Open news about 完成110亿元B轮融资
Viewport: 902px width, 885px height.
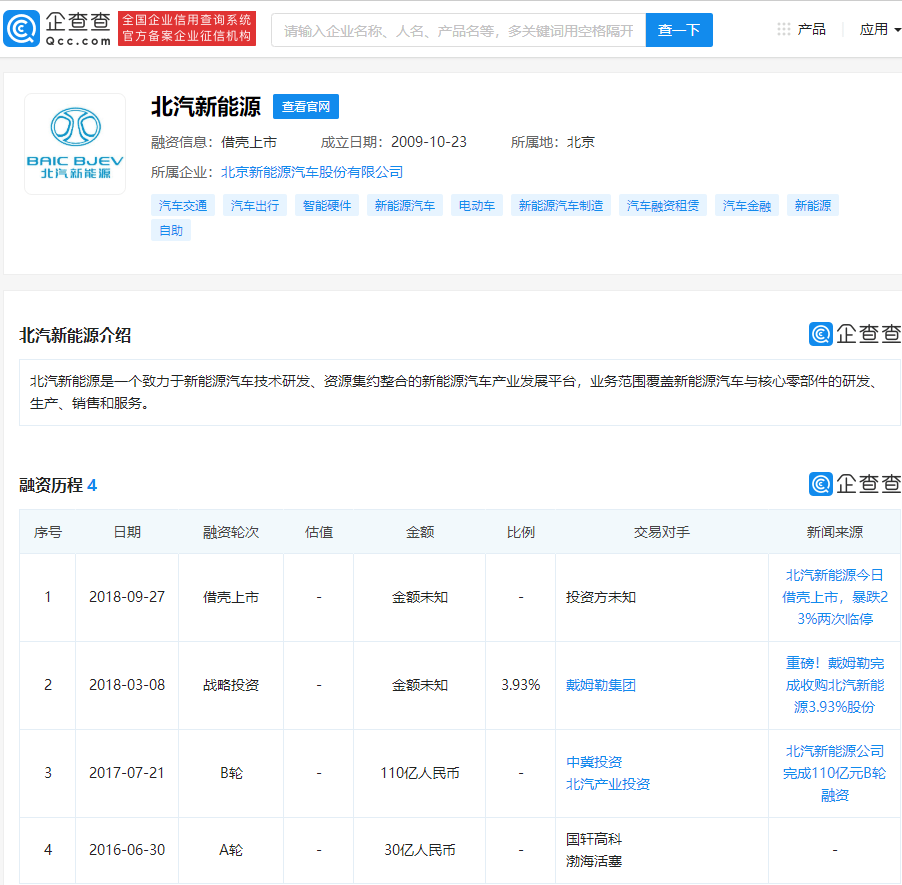coord(835,773)
